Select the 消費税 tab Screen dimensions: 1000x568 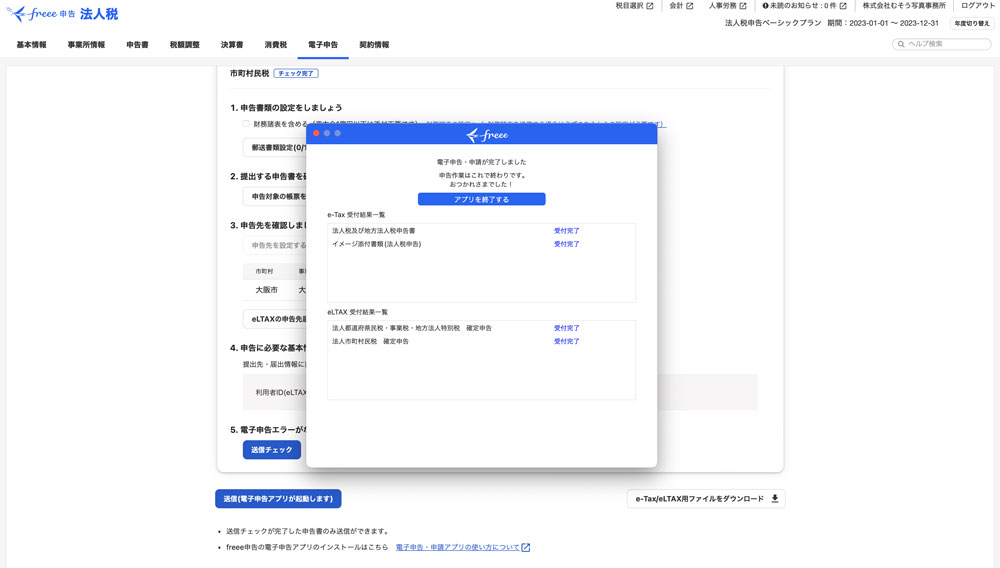coord(275,45)
